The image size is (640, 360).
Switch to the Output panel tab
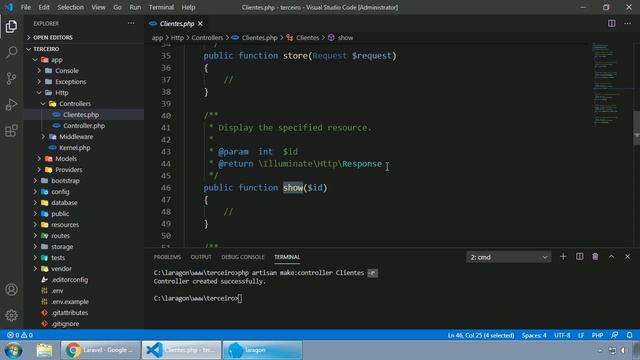coord(201,257)
